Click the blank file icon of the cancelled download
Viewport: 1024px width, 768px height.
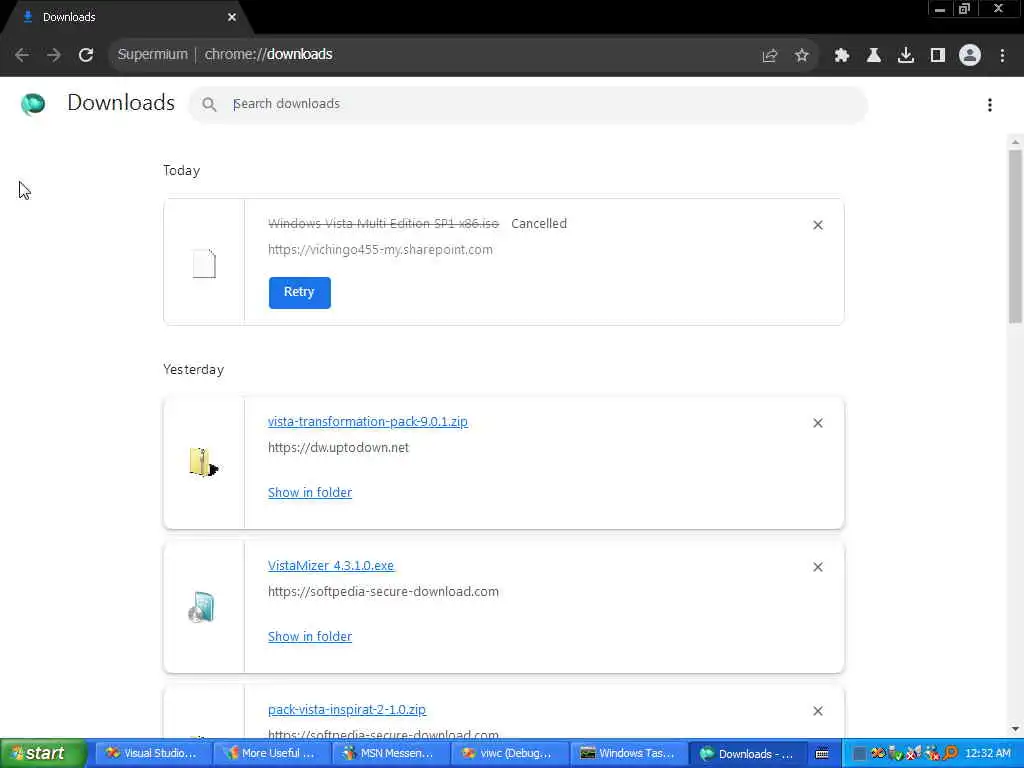(x=204, y=264)
